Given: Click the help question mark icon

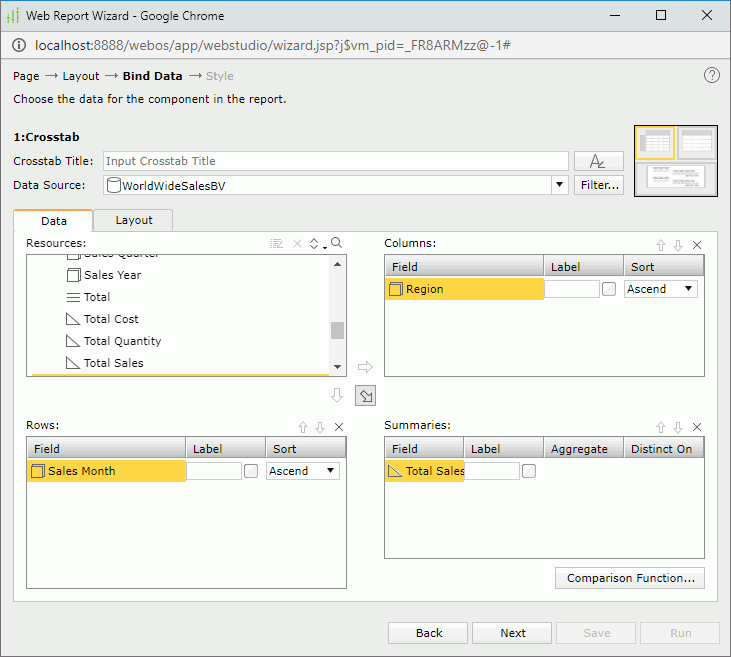Looking at the screenshot, I should (712, 76).
